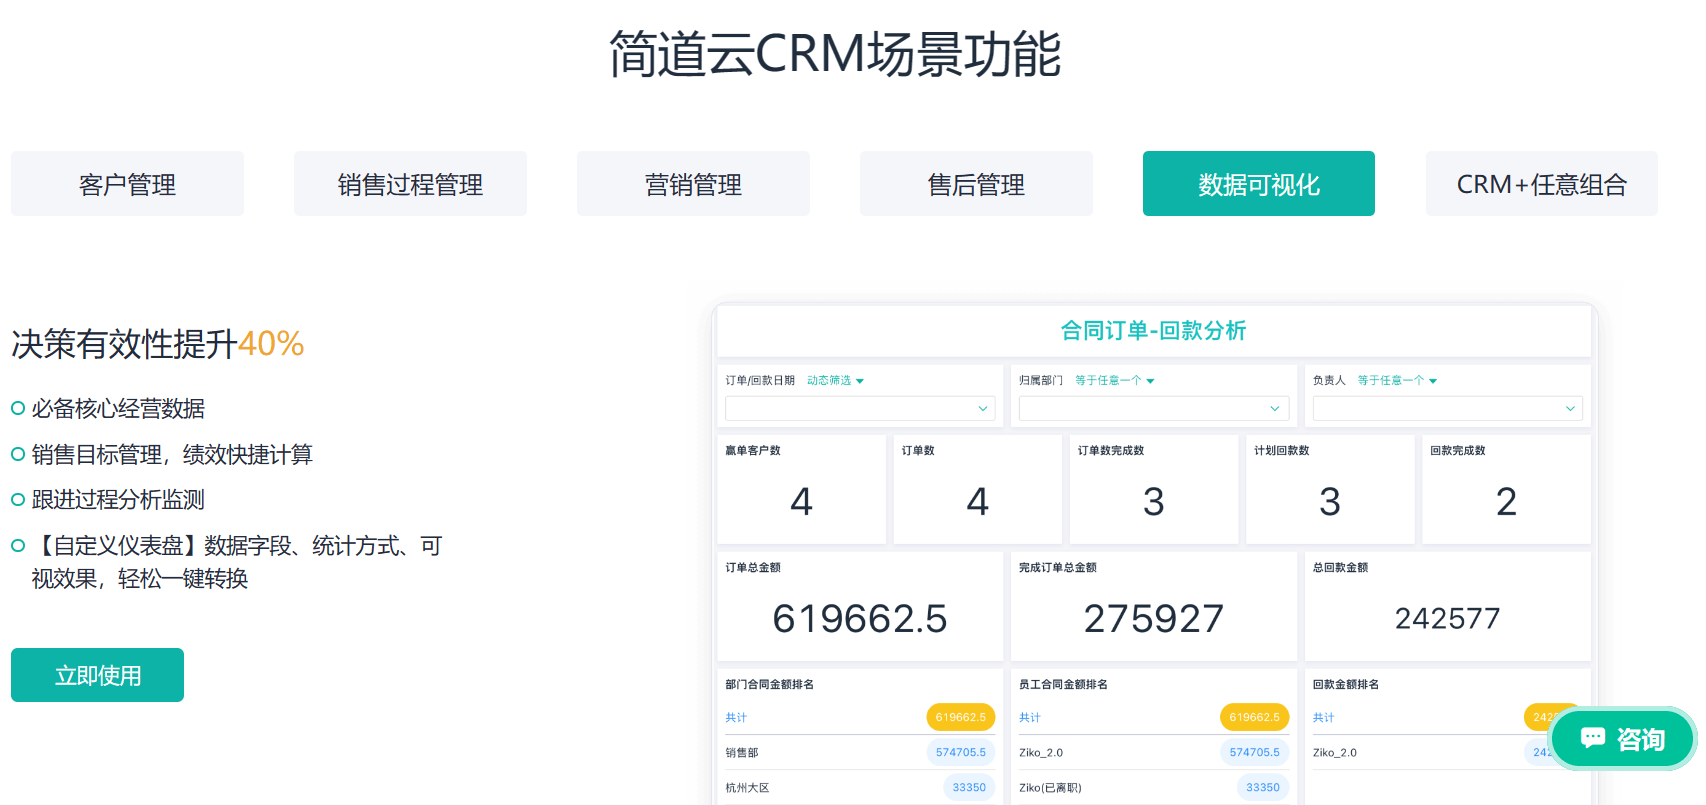The image size is (1706, 805).
Task: Open the 营销管理 tab
Action: [693, 184]
